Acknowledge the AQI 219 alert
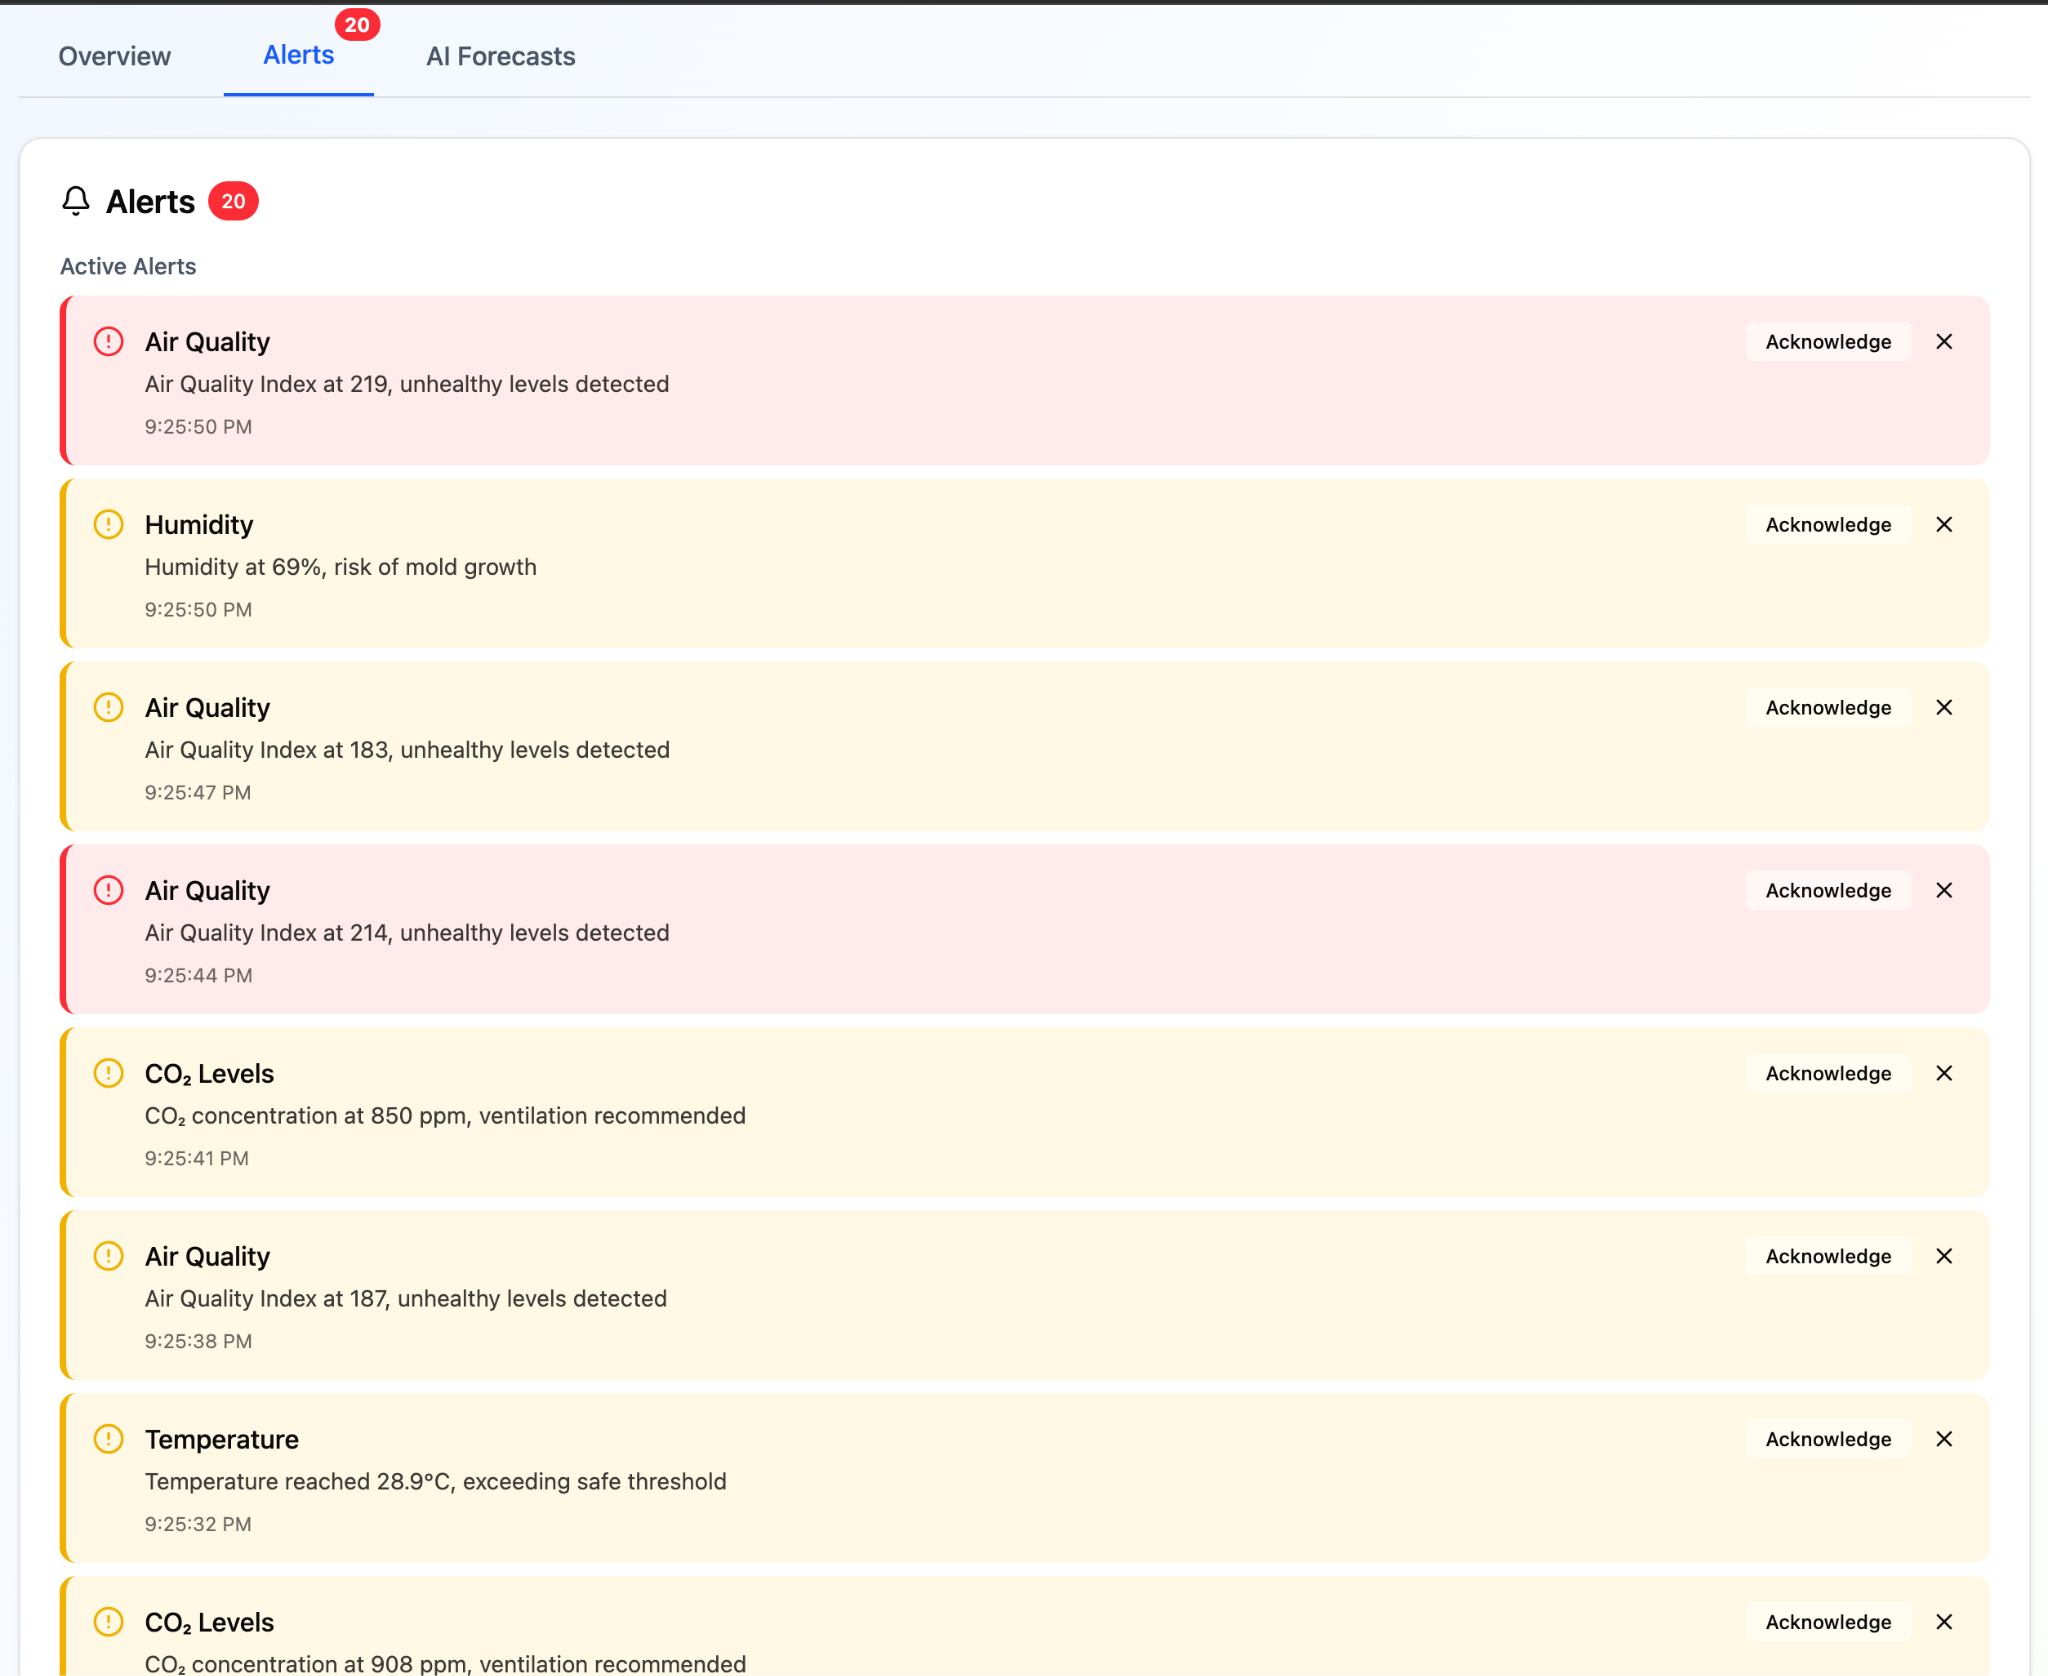Screen dimensions: 2048x1676 click(x=1827, y=342)
